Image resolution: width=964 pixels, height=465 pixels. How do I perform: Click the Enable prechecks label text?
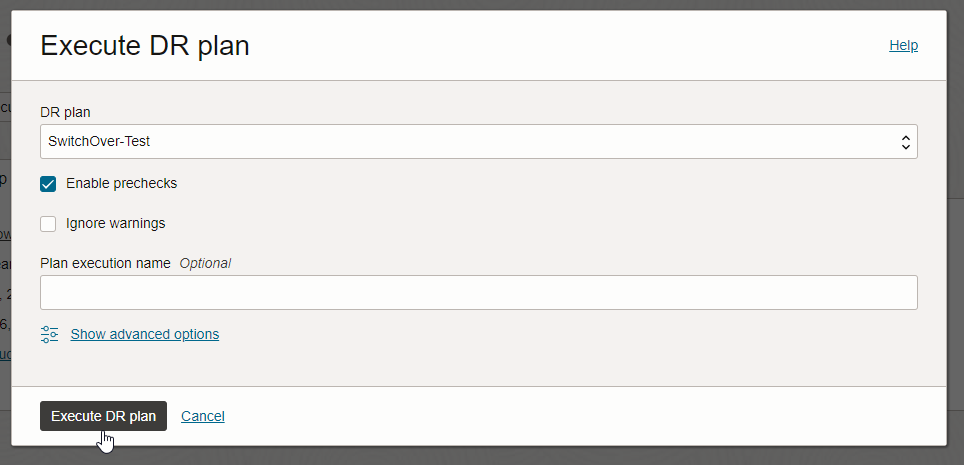tap(121, 184)
